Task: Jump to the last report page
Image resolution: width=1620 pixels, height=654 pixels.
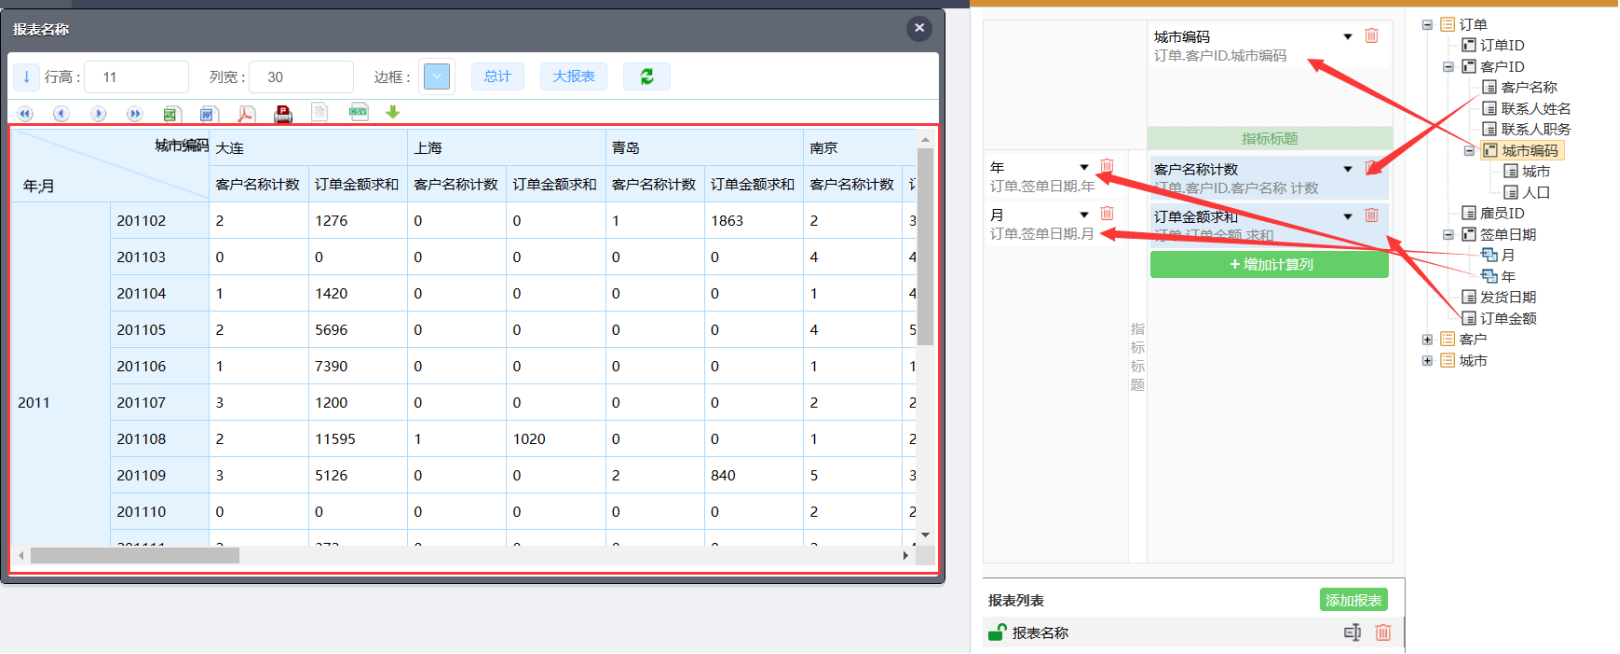Action: point(134,114)
